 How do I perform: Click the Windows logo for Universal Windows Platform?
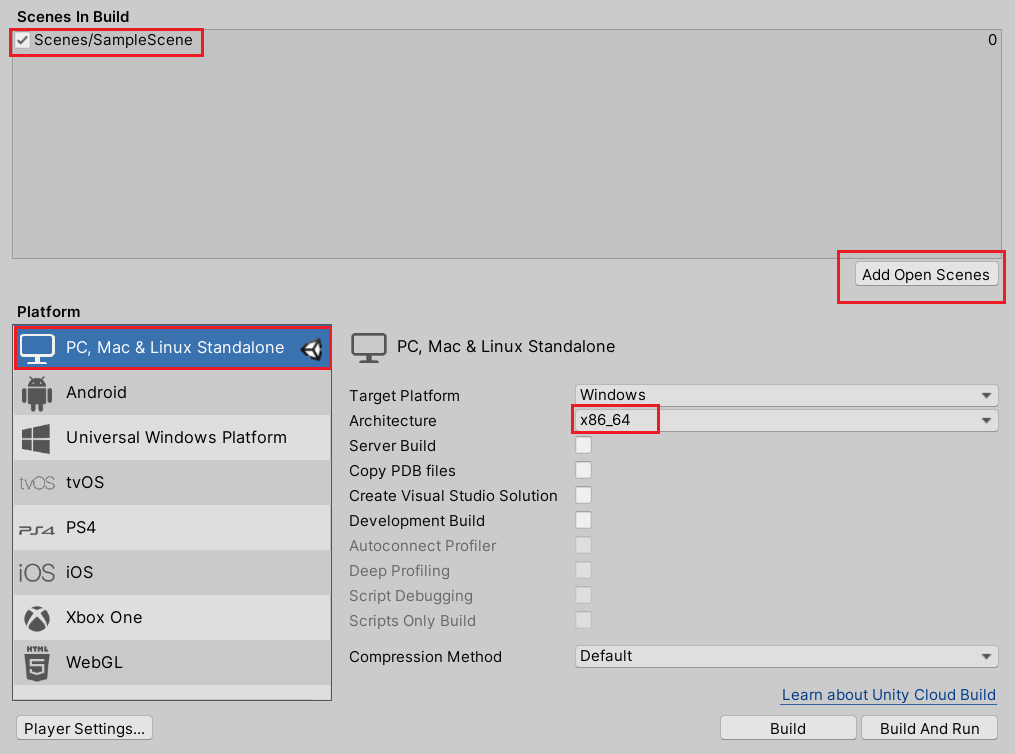(36, 438)
